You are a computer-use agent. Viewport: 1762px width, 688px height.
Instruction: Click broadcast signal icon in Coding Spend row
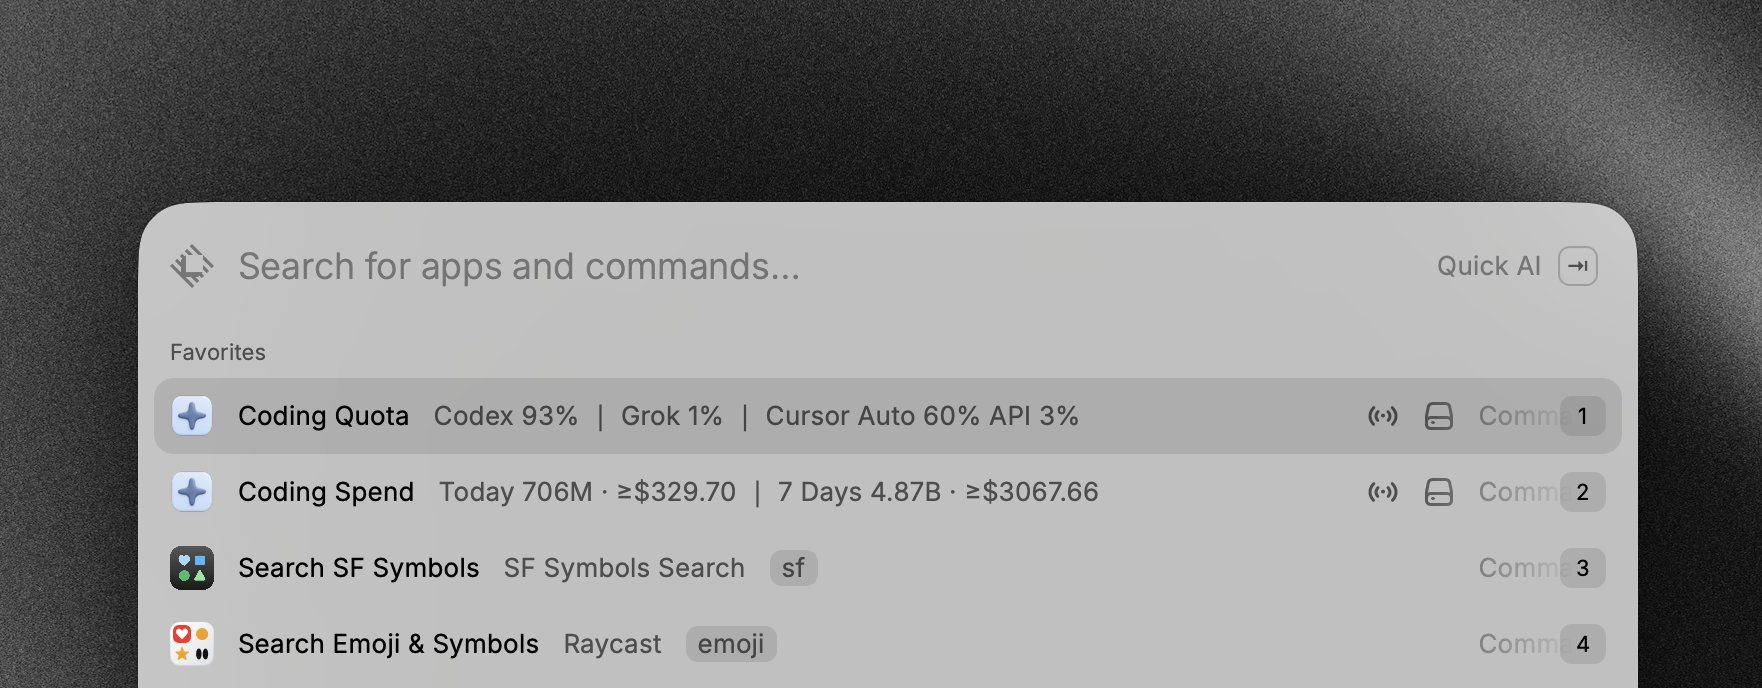[x=1383, y=492]
